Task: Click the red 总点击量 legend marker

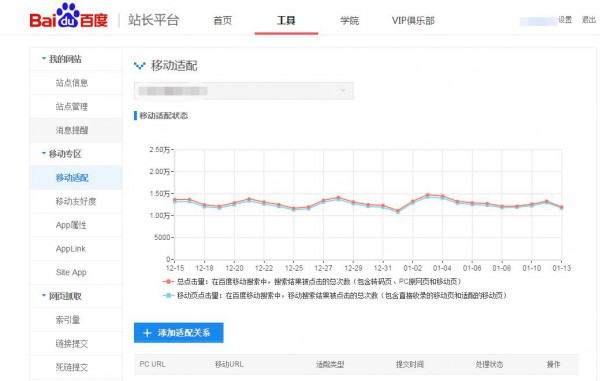Action: [168, 282]
